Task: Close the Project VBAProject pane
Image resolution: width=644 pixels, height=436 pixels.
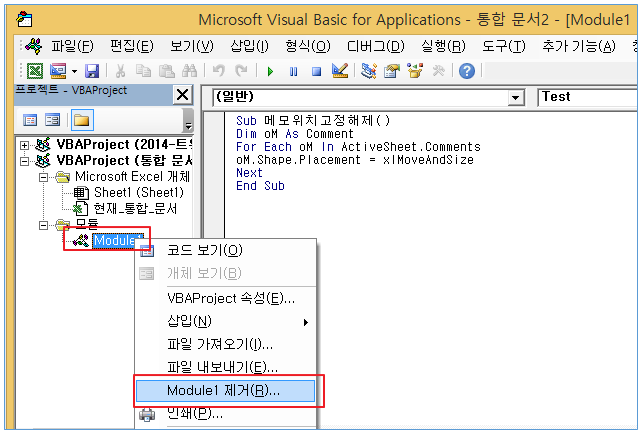Action: click(182, 95)
